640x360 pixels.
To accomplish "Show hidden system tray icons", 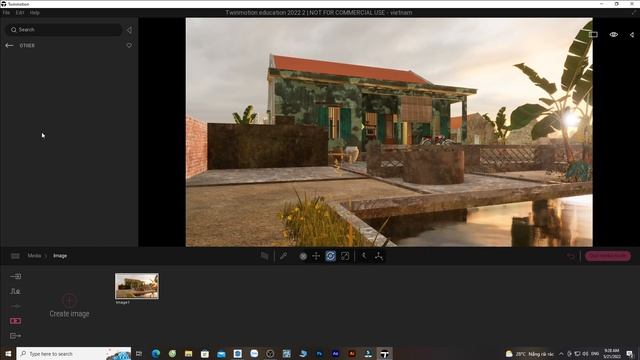I will (561, 354).
